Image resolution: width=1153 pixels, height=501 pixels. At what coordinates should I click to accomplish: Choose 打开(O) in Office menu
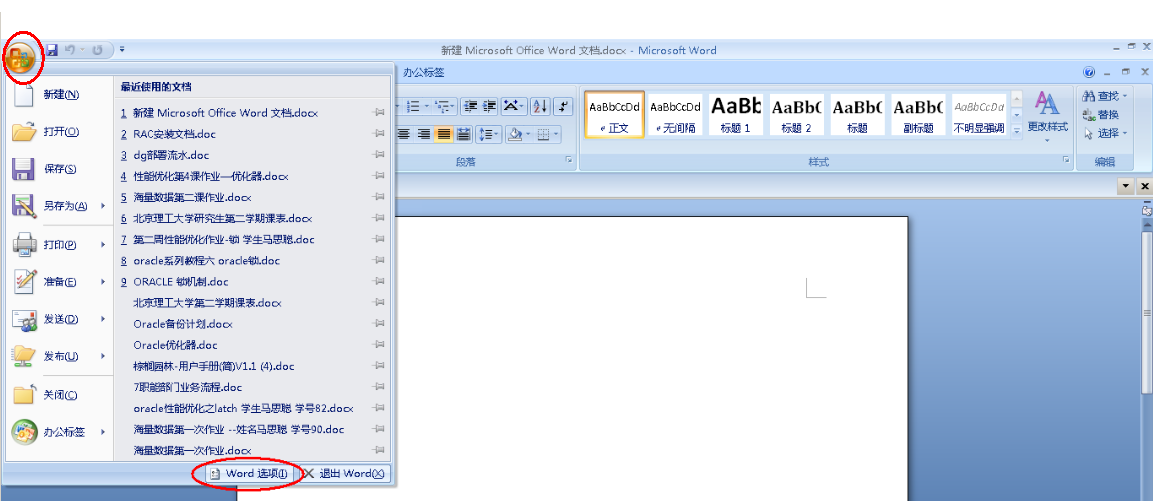[x=59, y=132]
